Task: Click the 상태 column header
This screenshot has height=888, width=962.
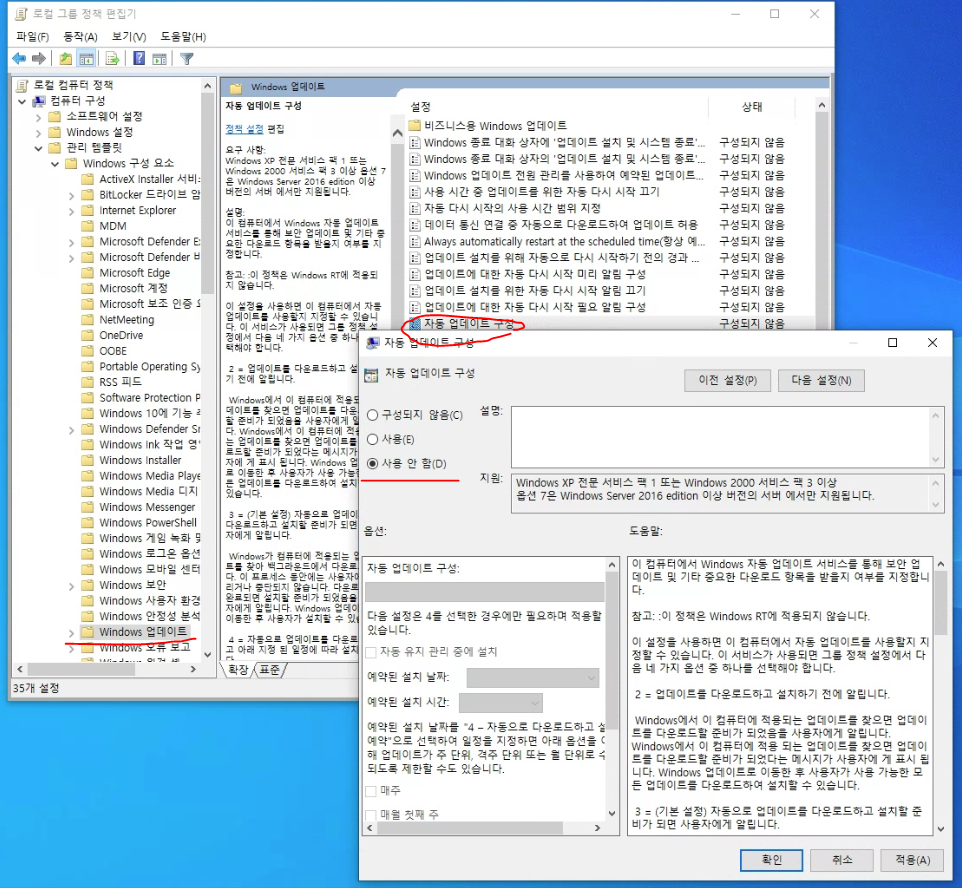Action: pyautogui.click(x=753, y=107)
